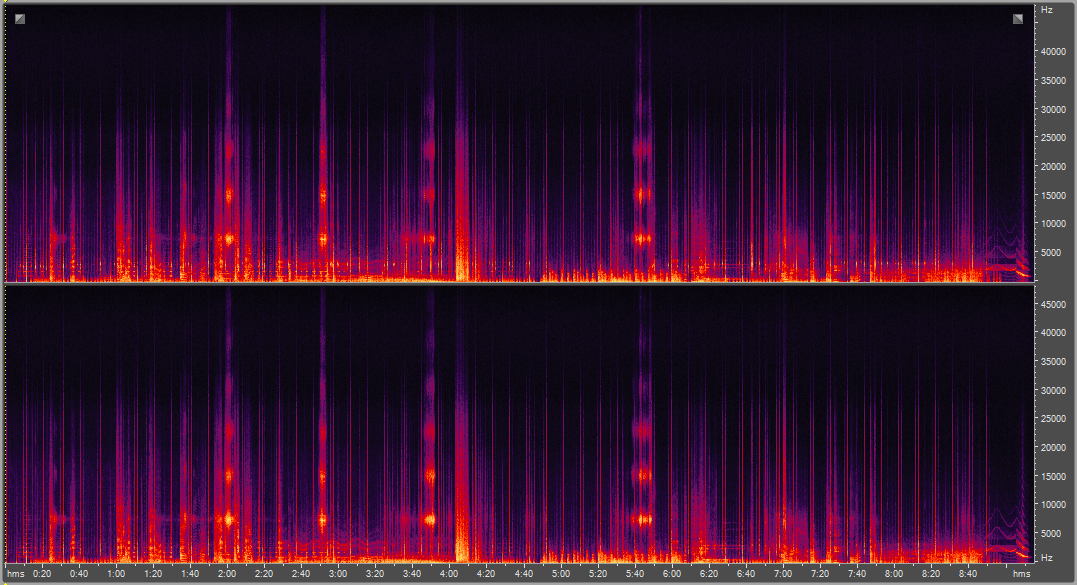Click 25000 on the upper channel frequency ruler
1077x585 pixels.
(x=1054, y=138)
